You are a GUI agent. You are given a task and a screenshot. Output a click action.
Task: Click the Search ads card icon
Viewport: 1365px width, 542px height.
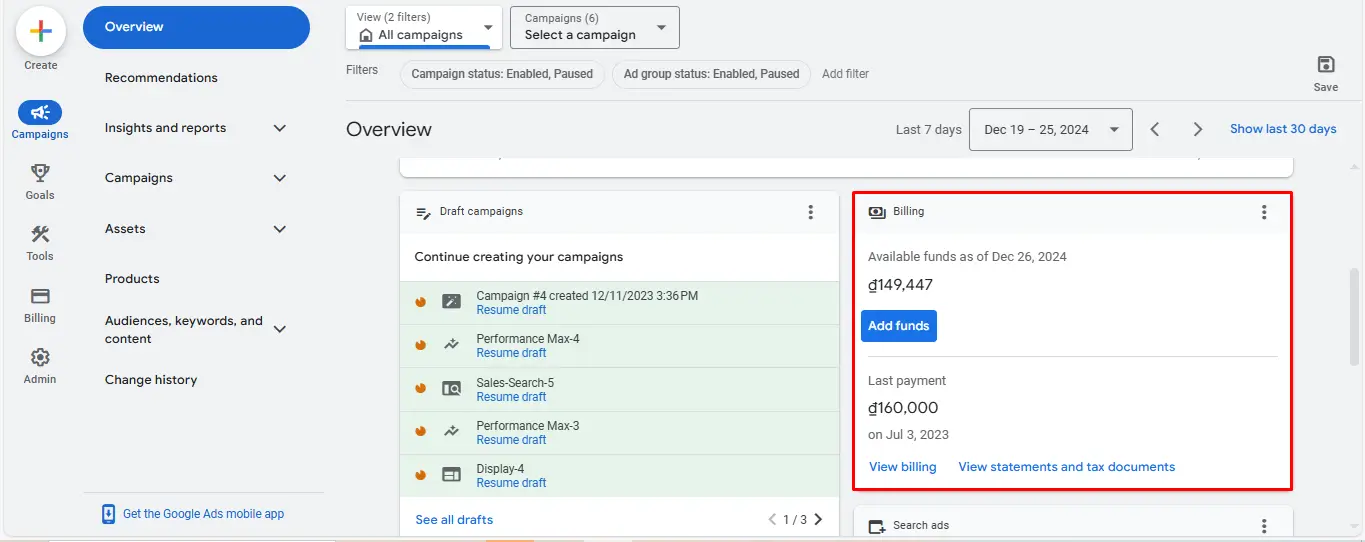point(877,526)
